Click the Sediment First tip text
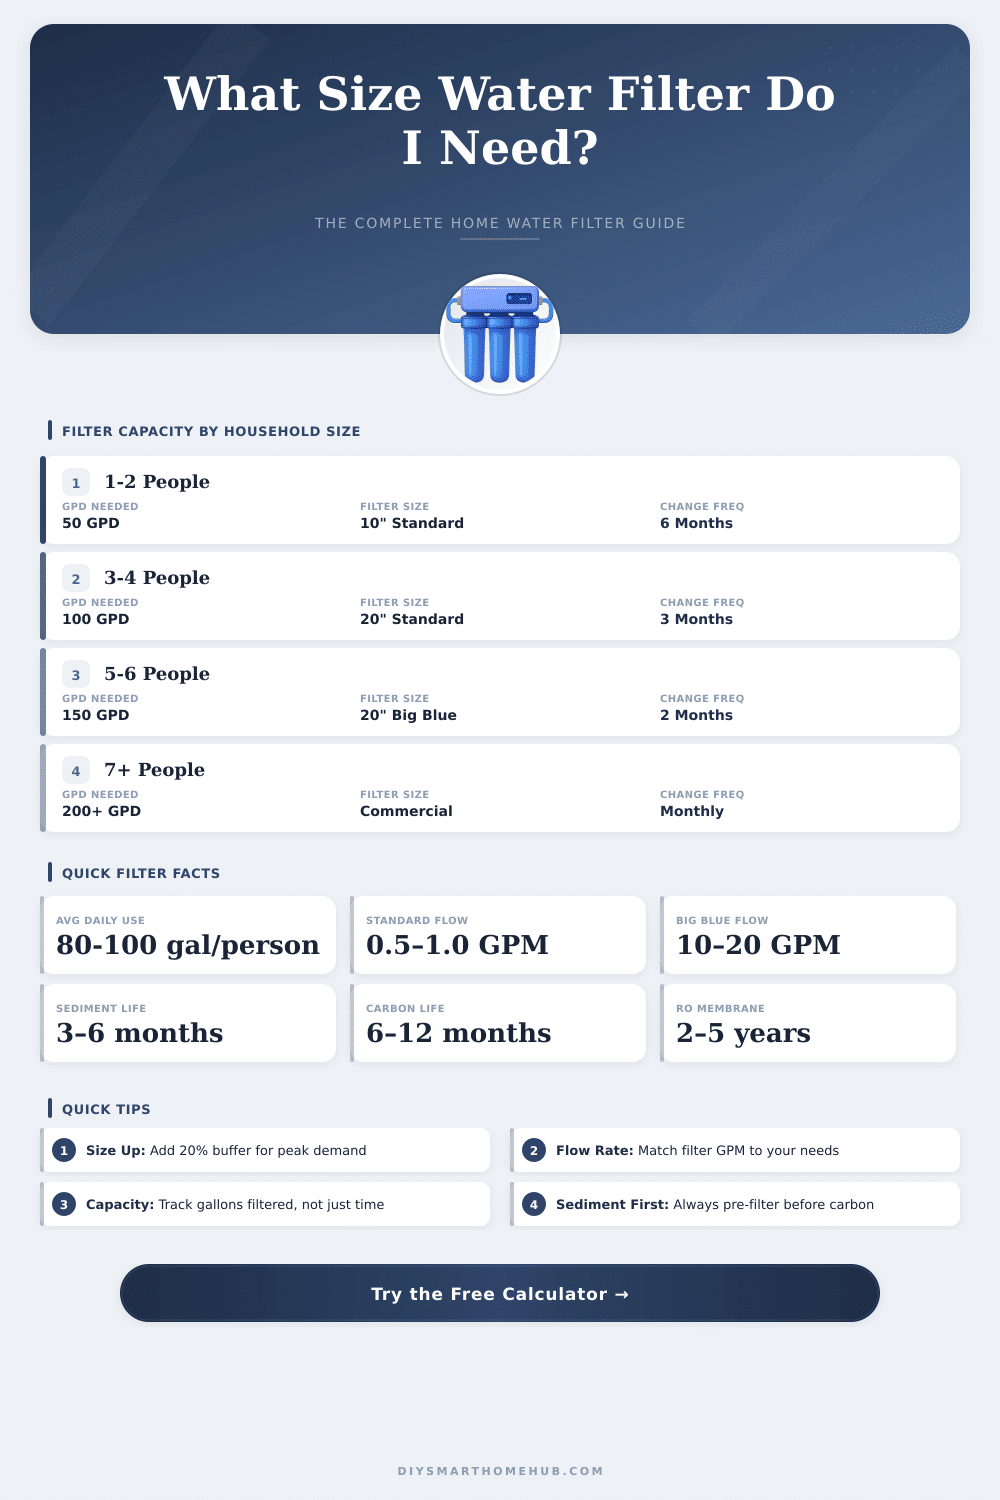 pyautogui.click(x=715, y=1204)
